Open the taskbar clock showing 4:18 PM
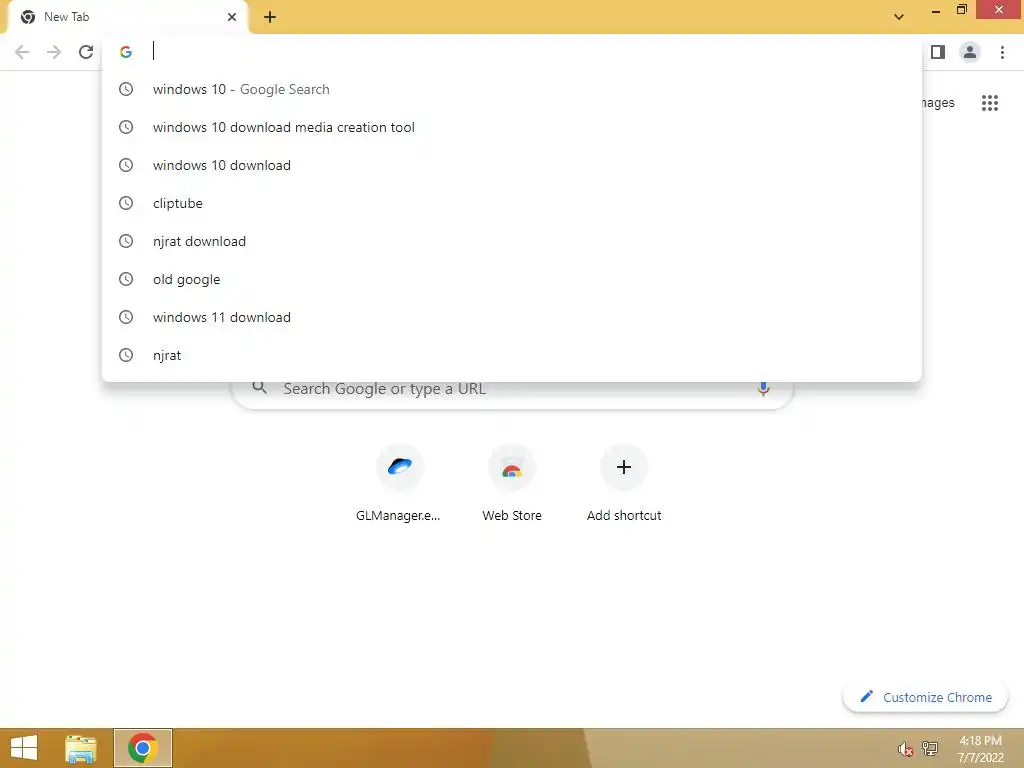 tap(980, 749)
